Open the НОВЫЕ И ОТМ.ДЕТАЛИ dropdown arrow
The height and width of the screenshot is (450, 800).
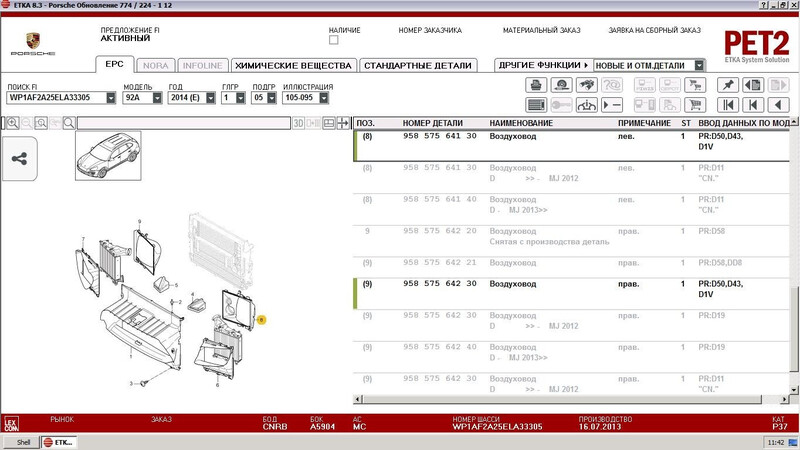point(699,65)
